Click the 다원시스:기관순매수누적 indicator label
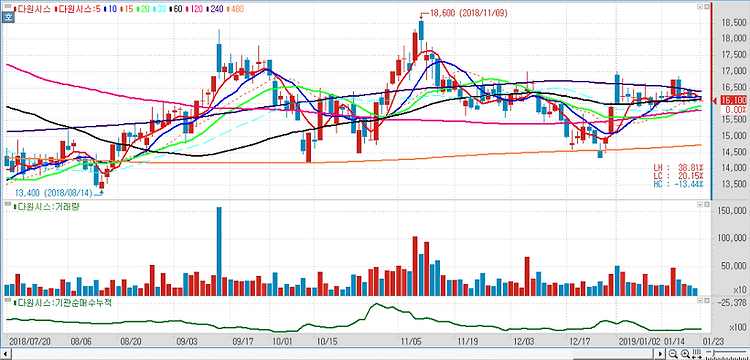Viewport: 750px width, 360px height. coord(62,303)
